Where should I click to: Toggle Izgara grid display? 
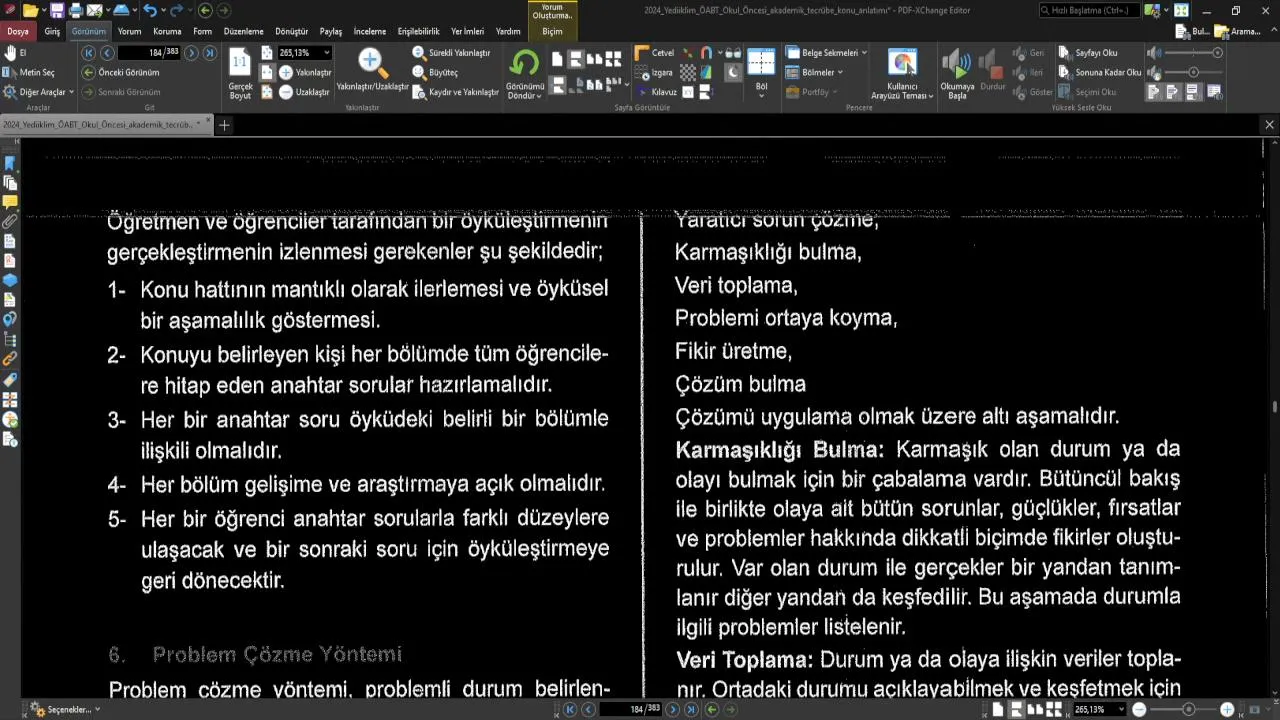coord(654,72)
